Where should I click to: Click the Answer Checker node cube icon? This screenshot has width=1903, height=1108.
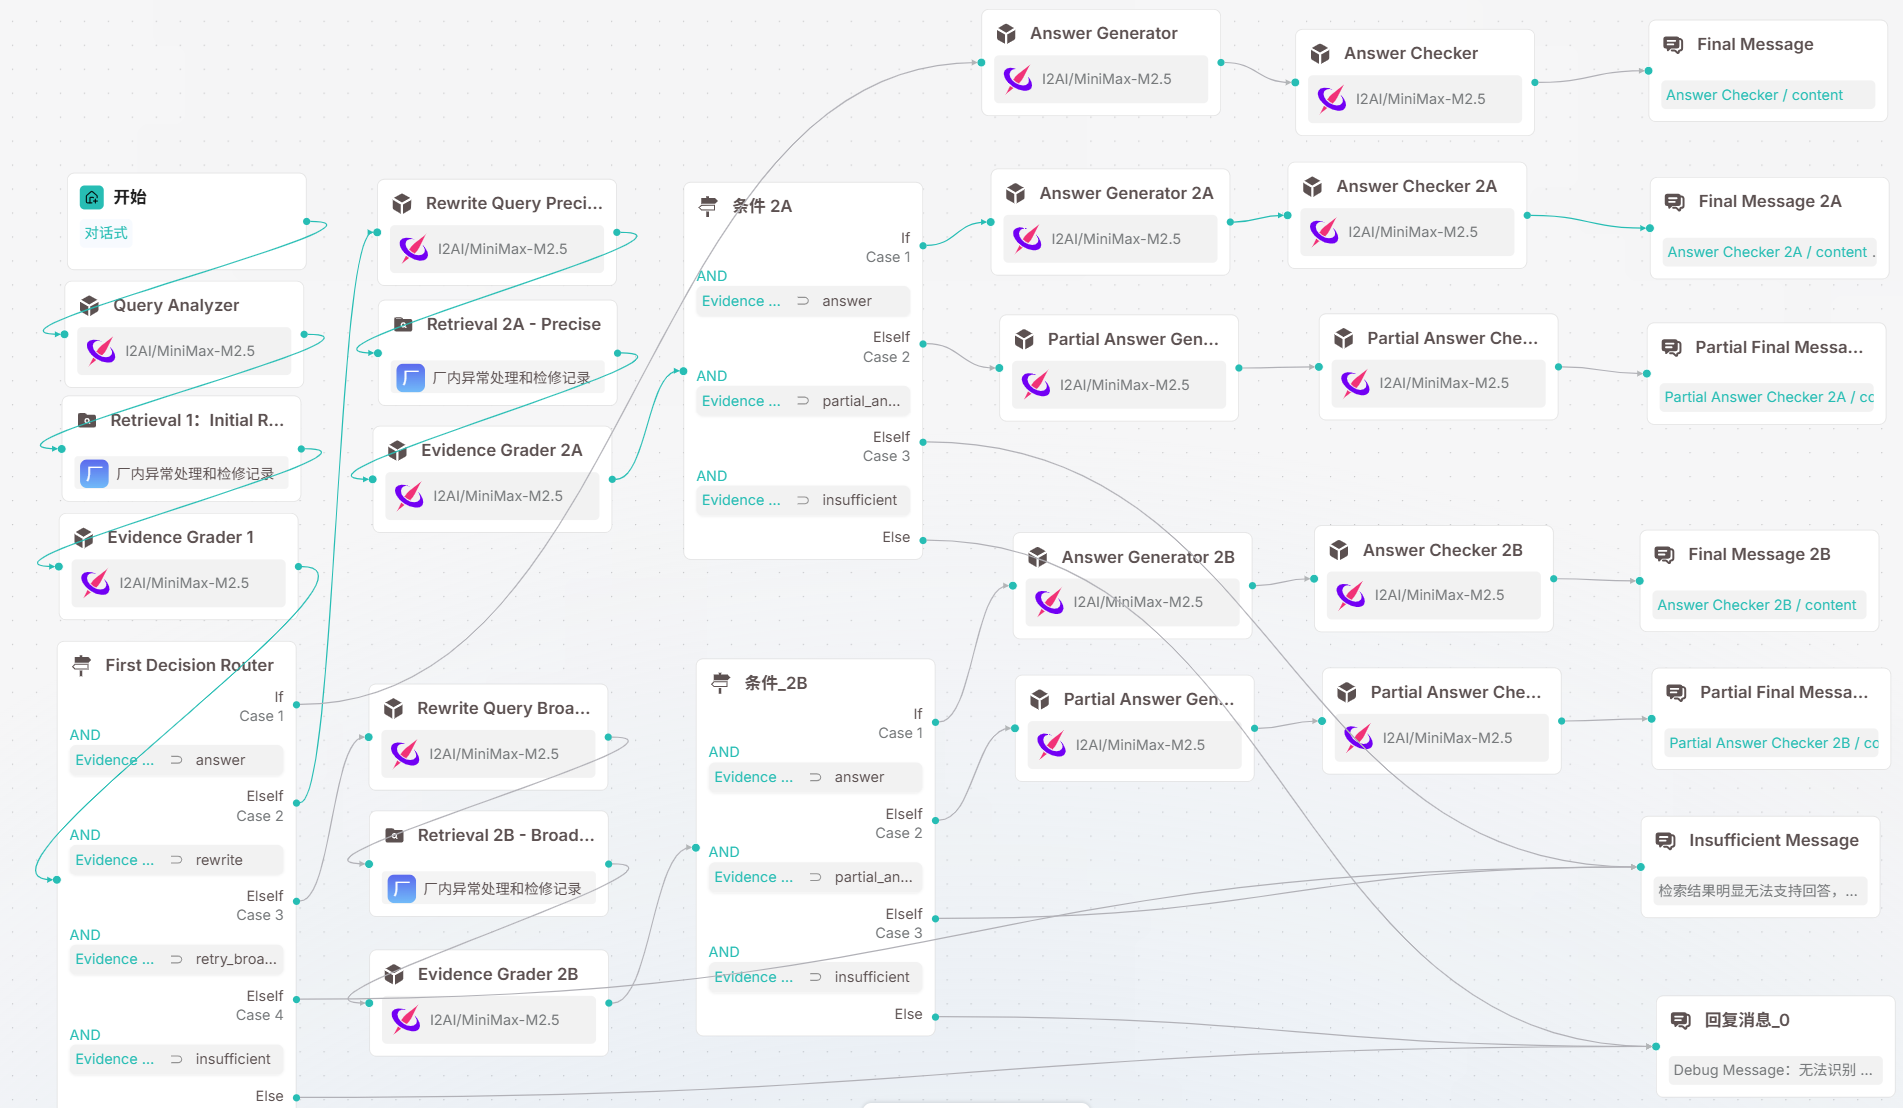pos(1320,53)
